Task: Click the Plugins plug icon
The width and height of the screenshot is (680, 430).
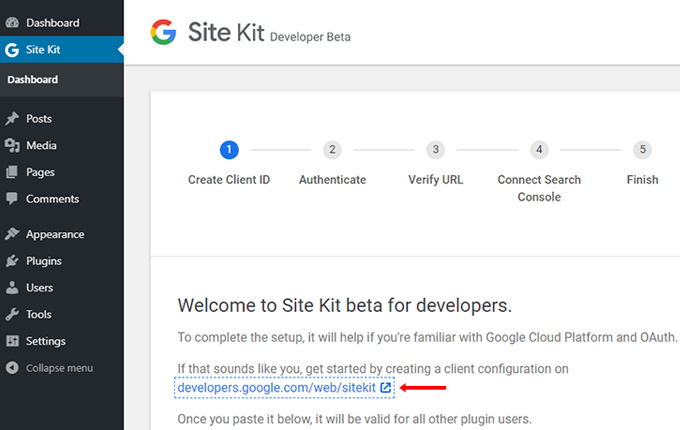Action: [12, 261]
